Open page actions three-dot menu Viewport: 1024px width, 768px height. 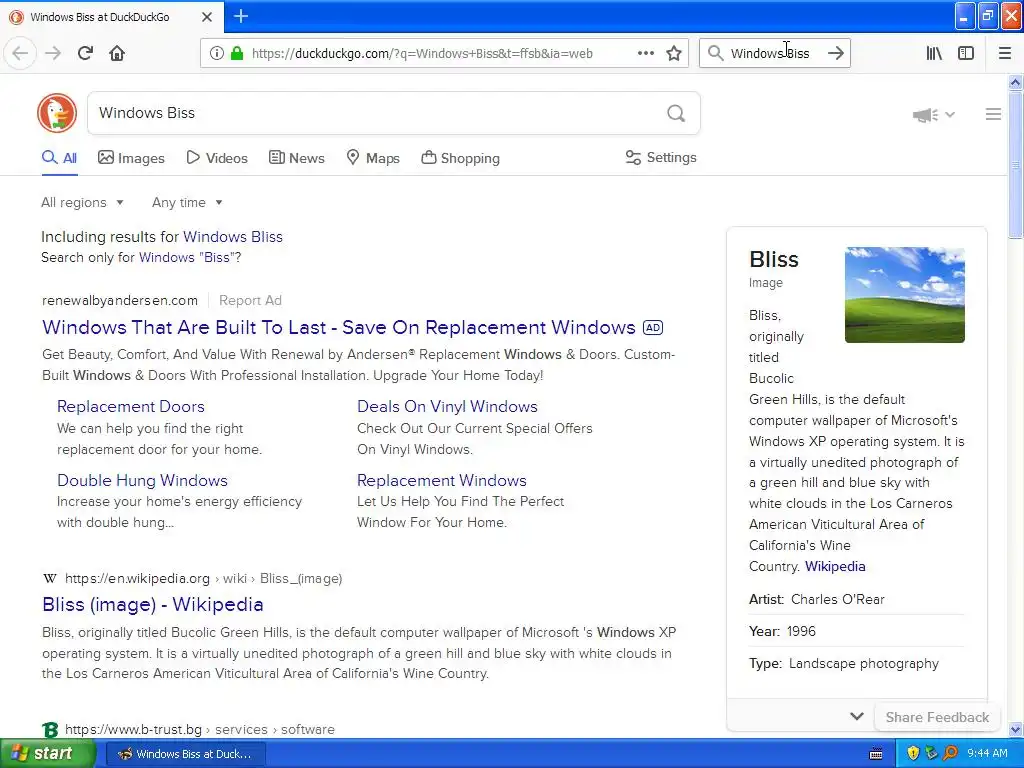(x=645, y=53)
